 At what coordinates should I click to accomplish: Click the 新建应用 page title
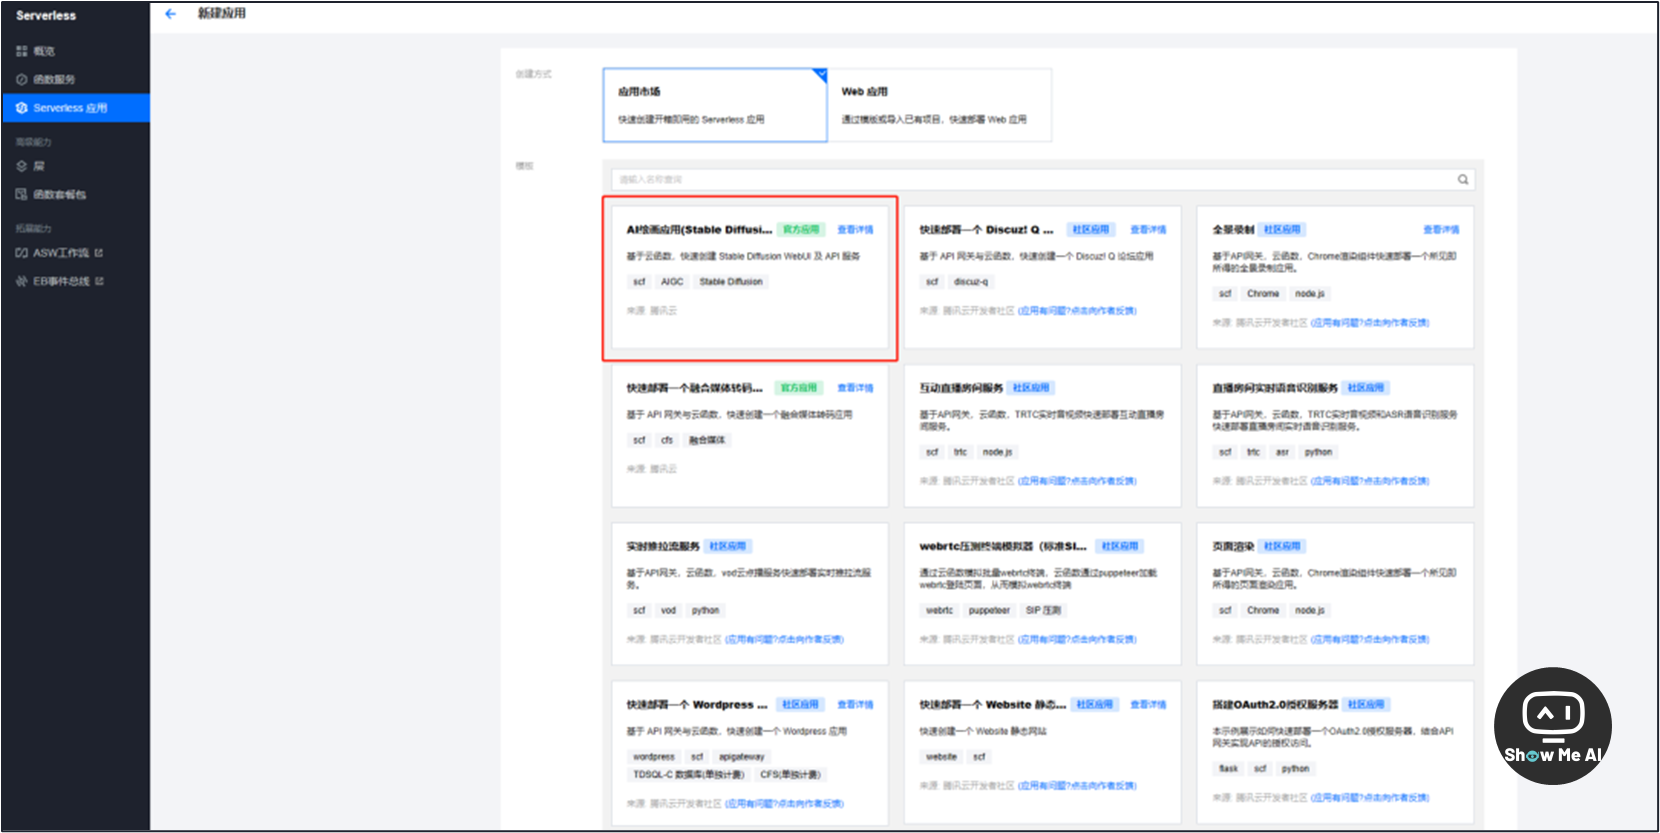click(x=222, y=14)
